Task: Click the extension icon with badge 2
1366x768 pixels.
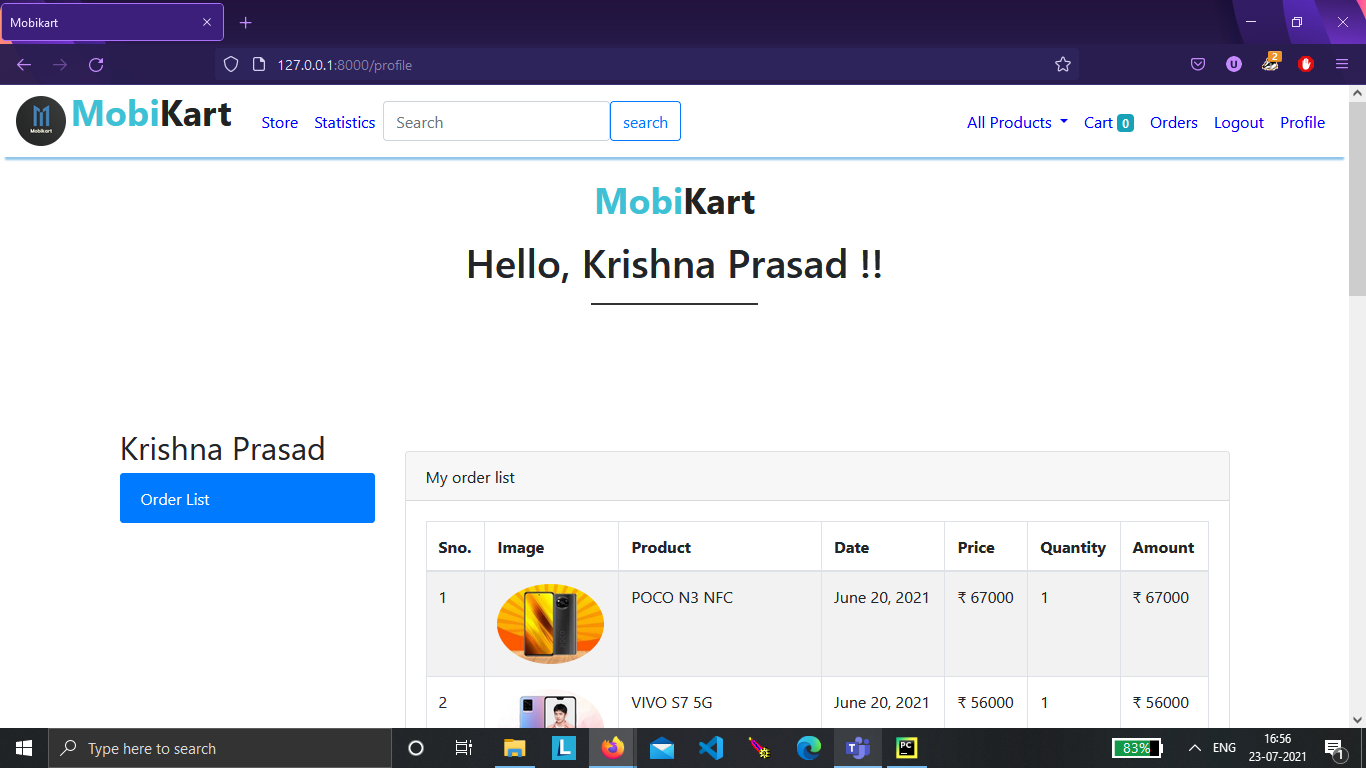Action: pos(1270,63)
